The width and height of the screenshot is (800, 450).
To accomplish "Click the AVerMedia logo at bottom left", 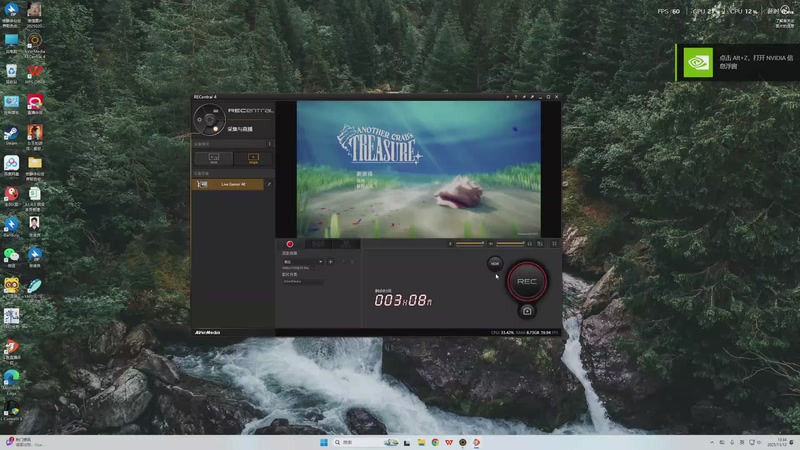I will [x=207, y=332].
